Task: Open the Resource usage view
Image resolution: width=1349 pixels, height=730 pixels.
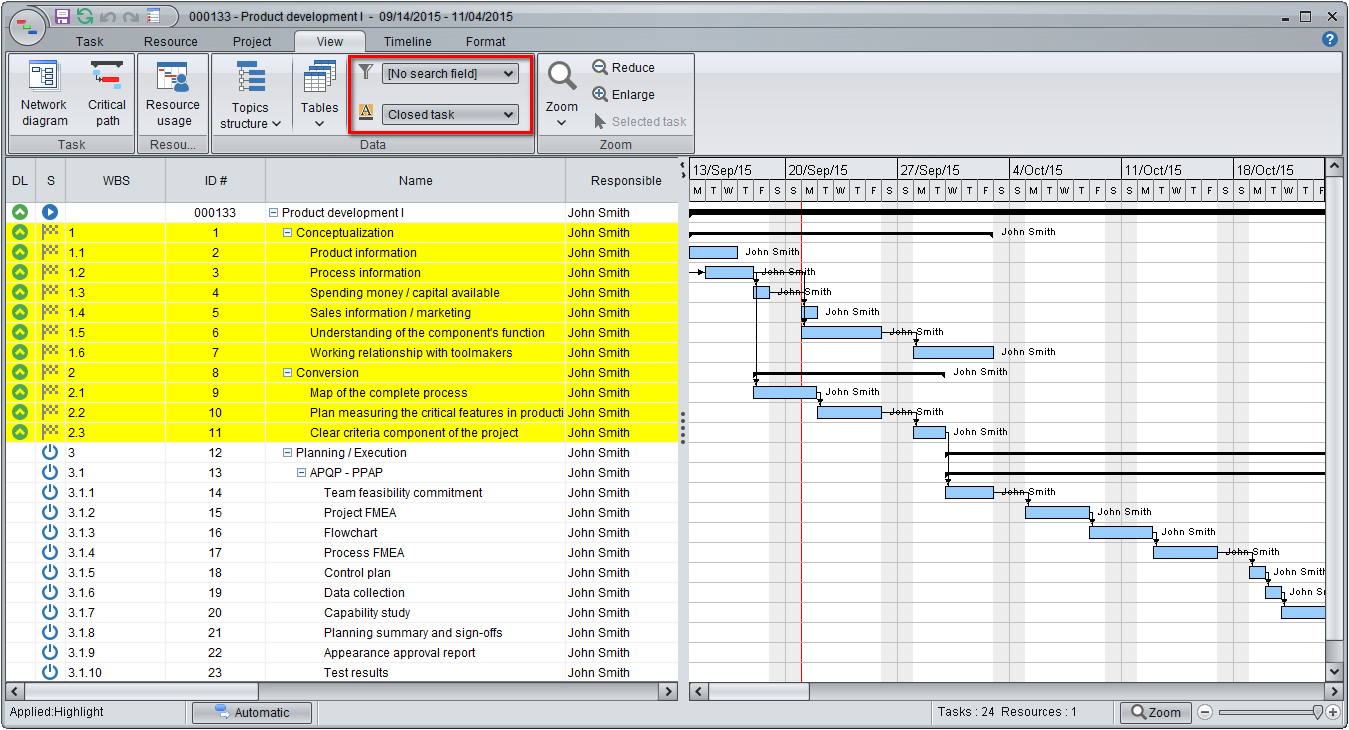Action: (173, 94)
